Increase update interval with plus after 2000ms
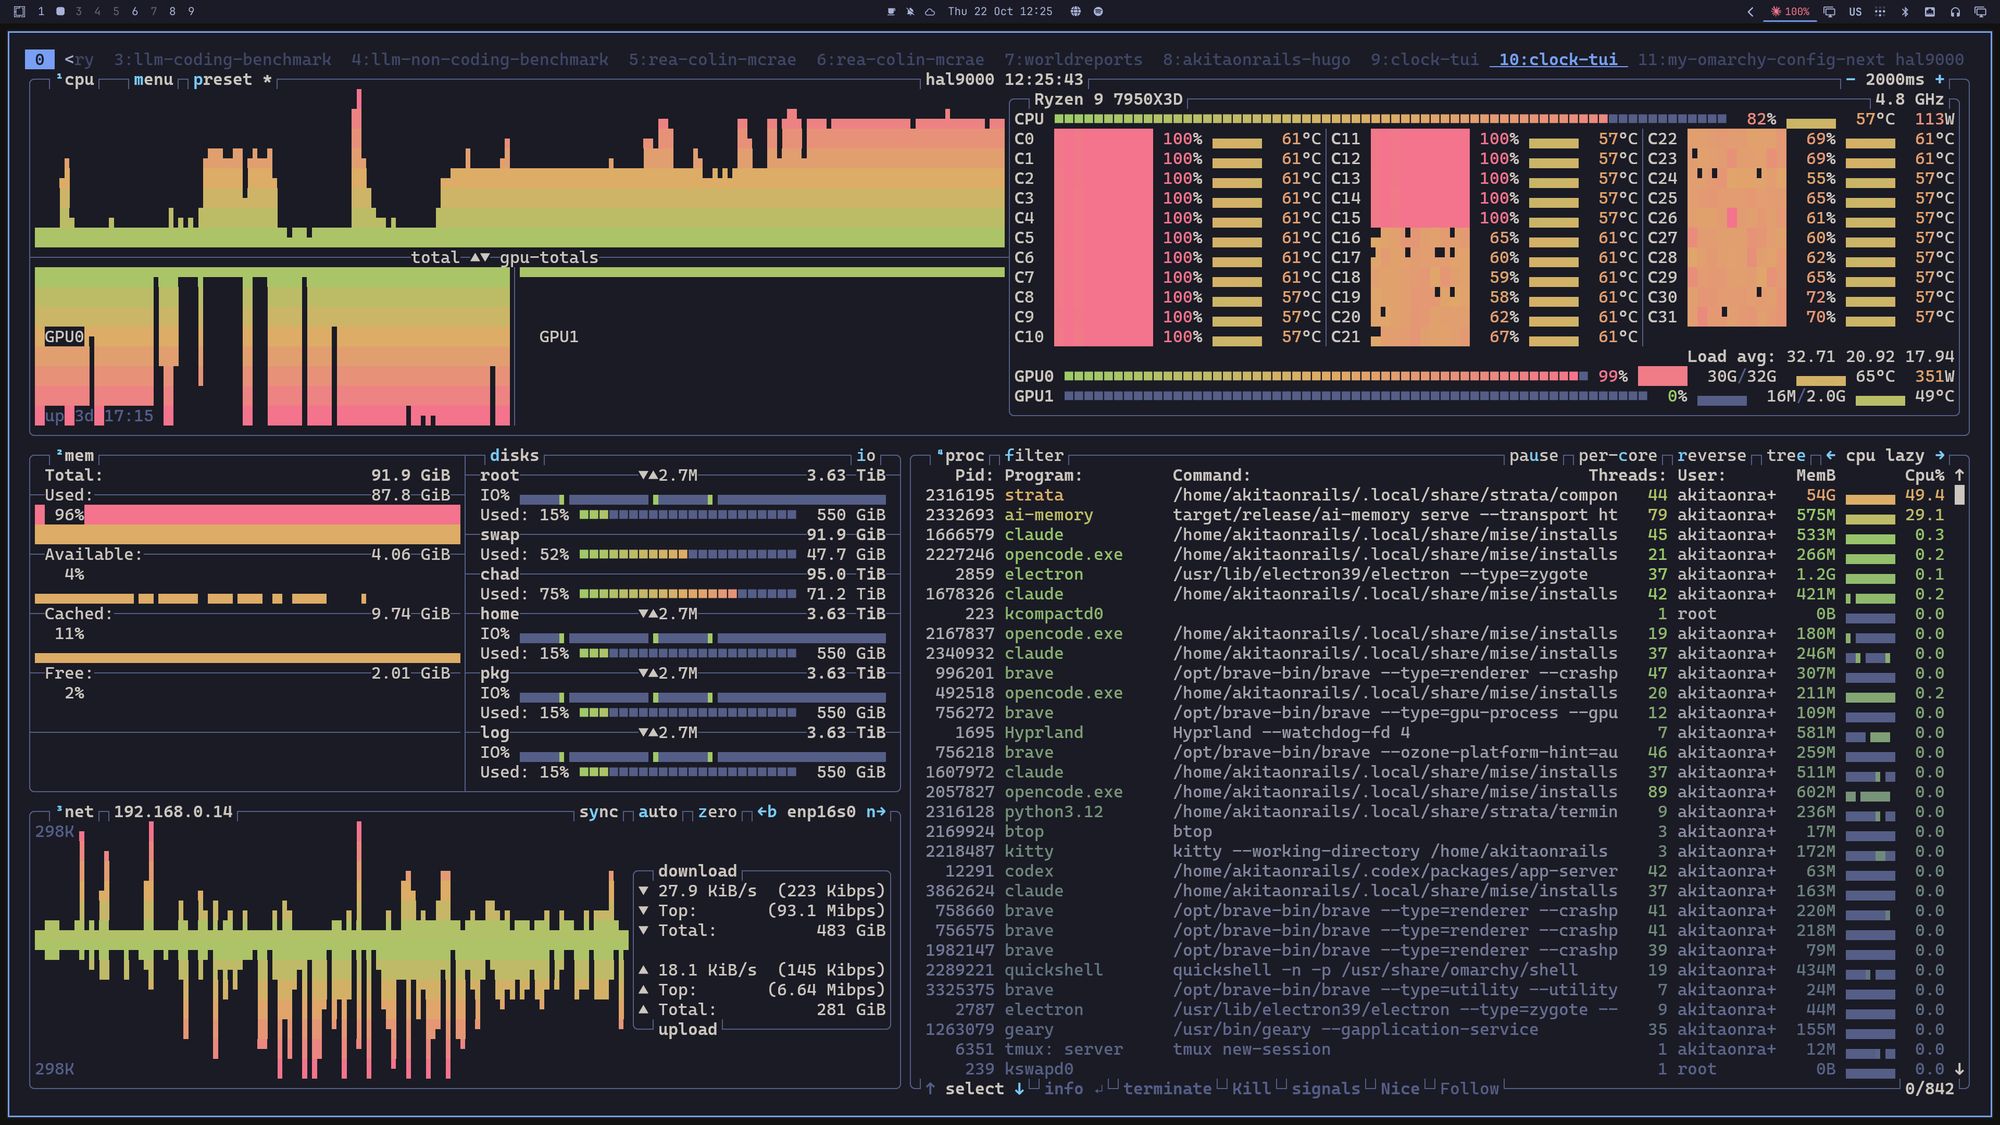The height and width of the screenshot is (1125, 2000). coord(1939,79)
